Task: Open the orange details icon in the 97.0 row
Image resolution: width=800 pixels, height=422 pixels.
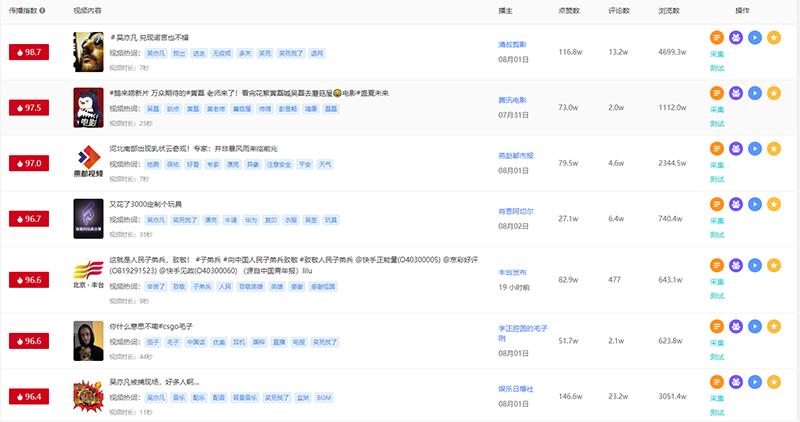Action: coord(717,148)
